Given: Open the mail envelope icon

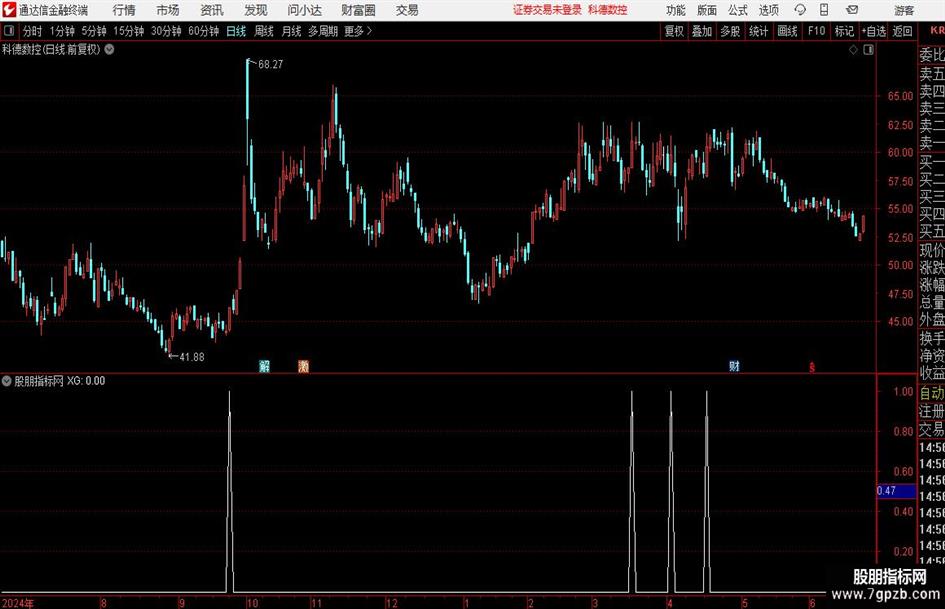Looking at the screenshot, I should tap(852, 10).
